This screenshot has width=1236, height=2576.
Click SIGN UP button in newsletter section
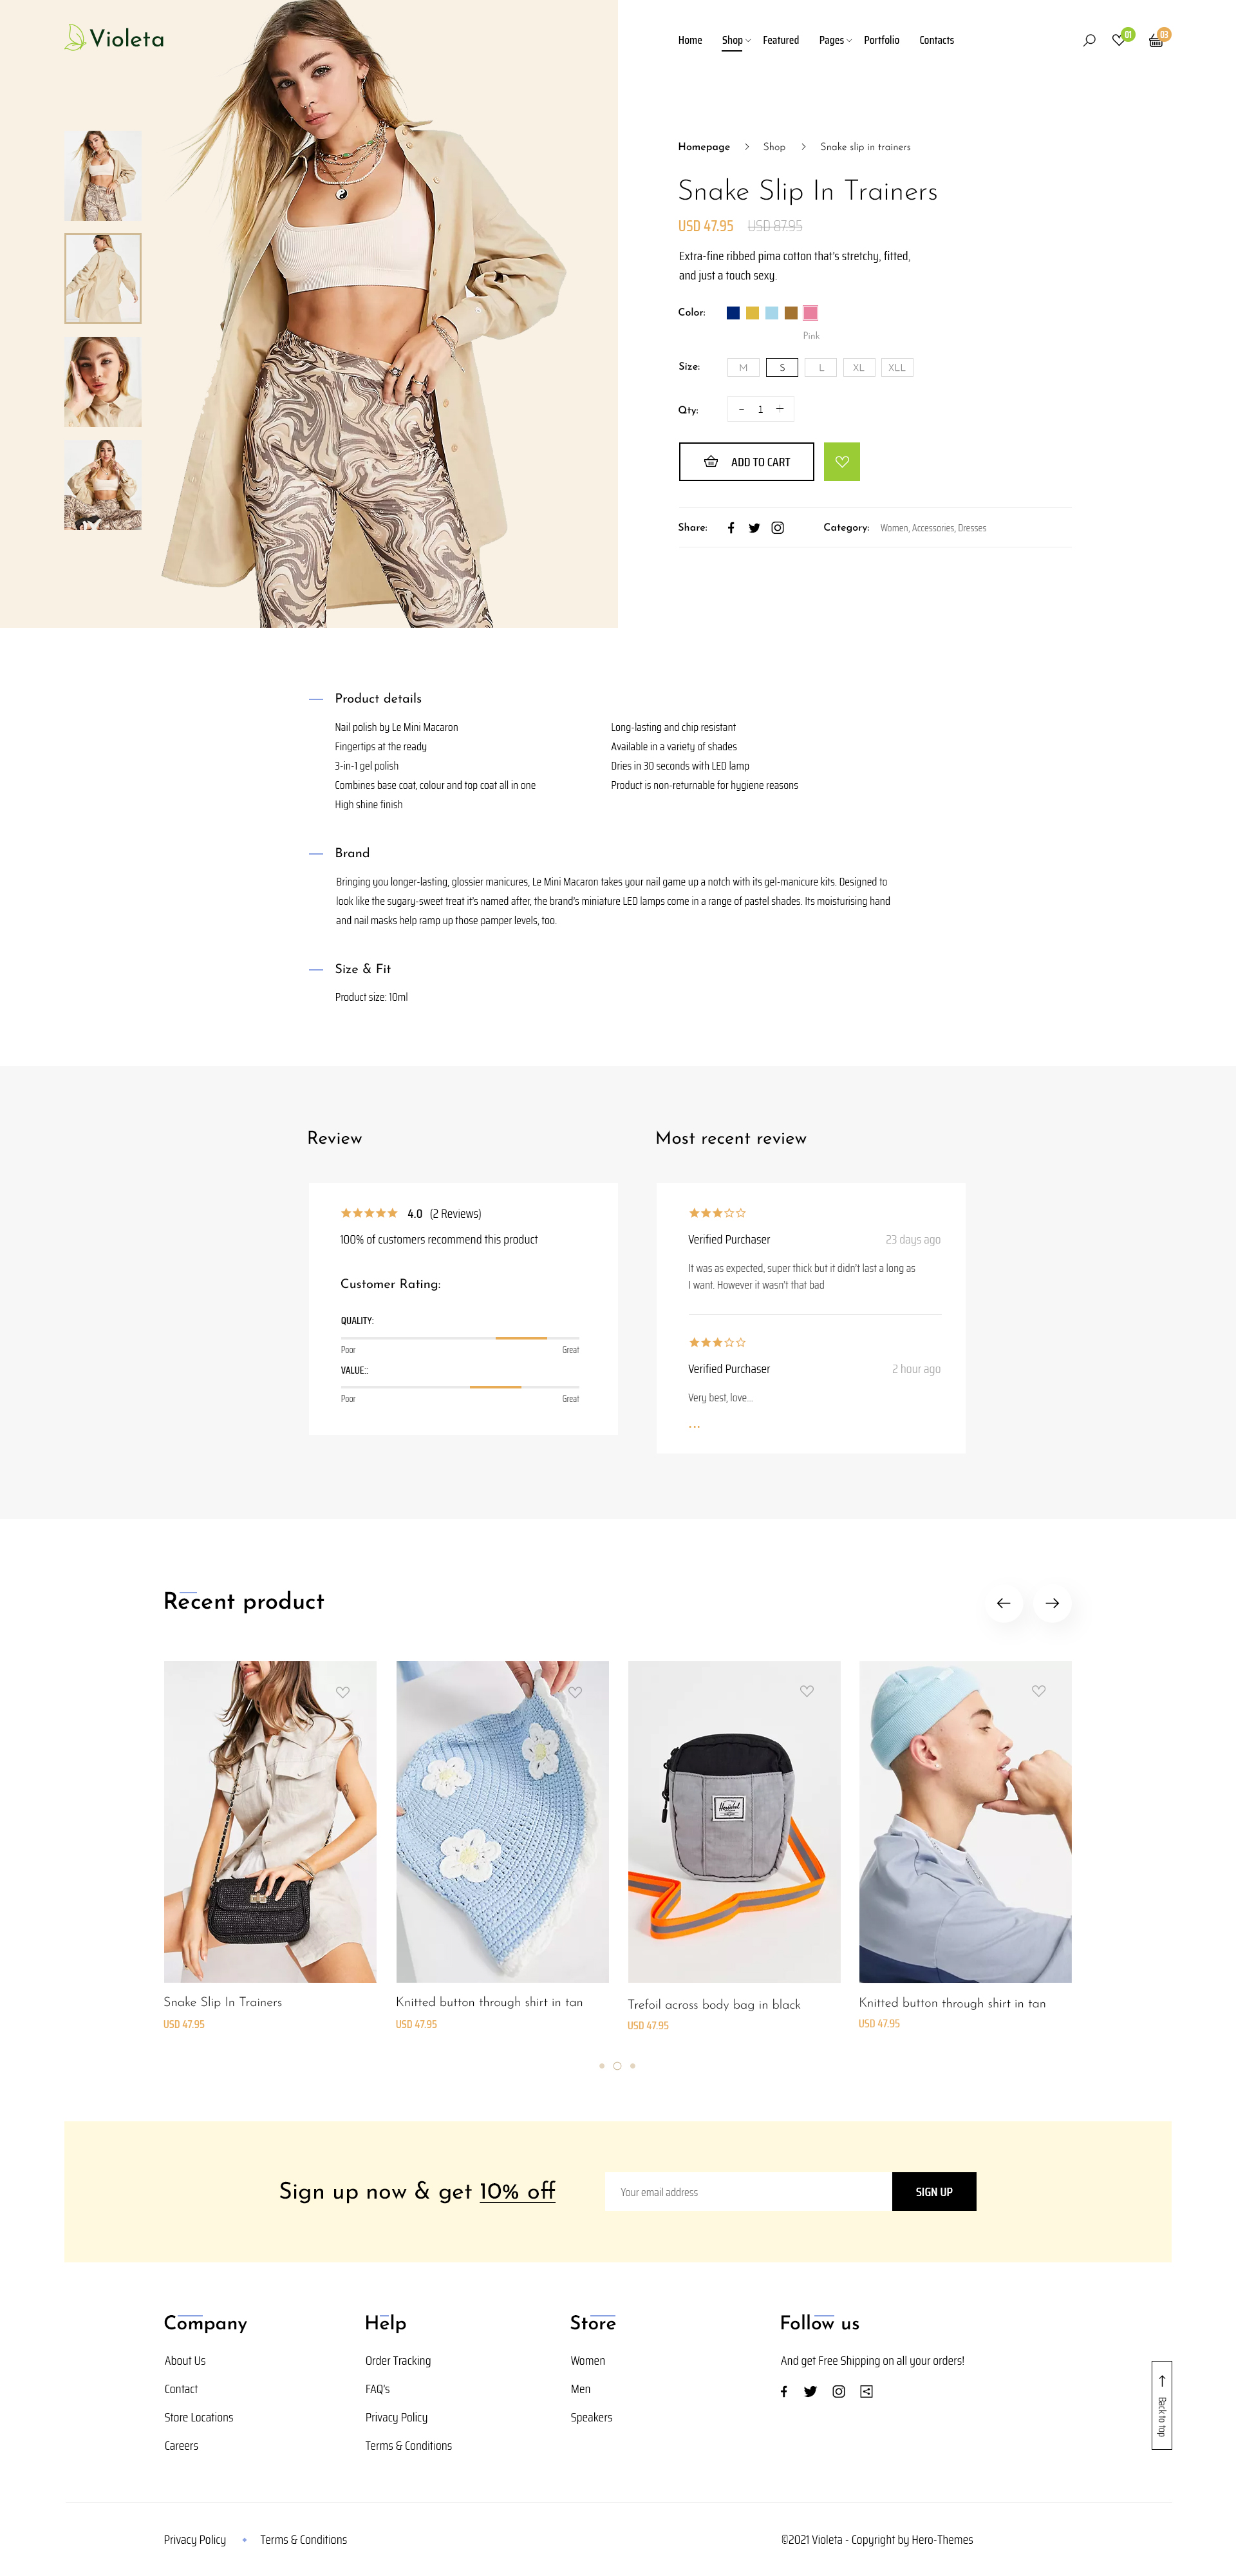click(934, 2192)
